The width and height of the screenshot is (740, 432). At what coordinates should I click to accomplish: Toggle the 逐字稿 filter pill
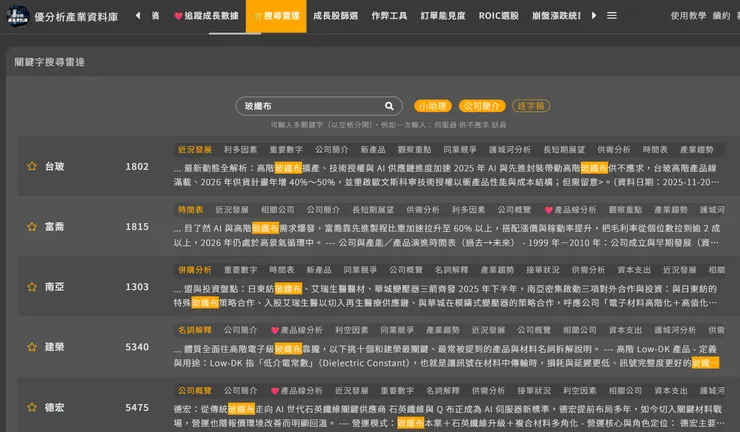coord(531,106)
